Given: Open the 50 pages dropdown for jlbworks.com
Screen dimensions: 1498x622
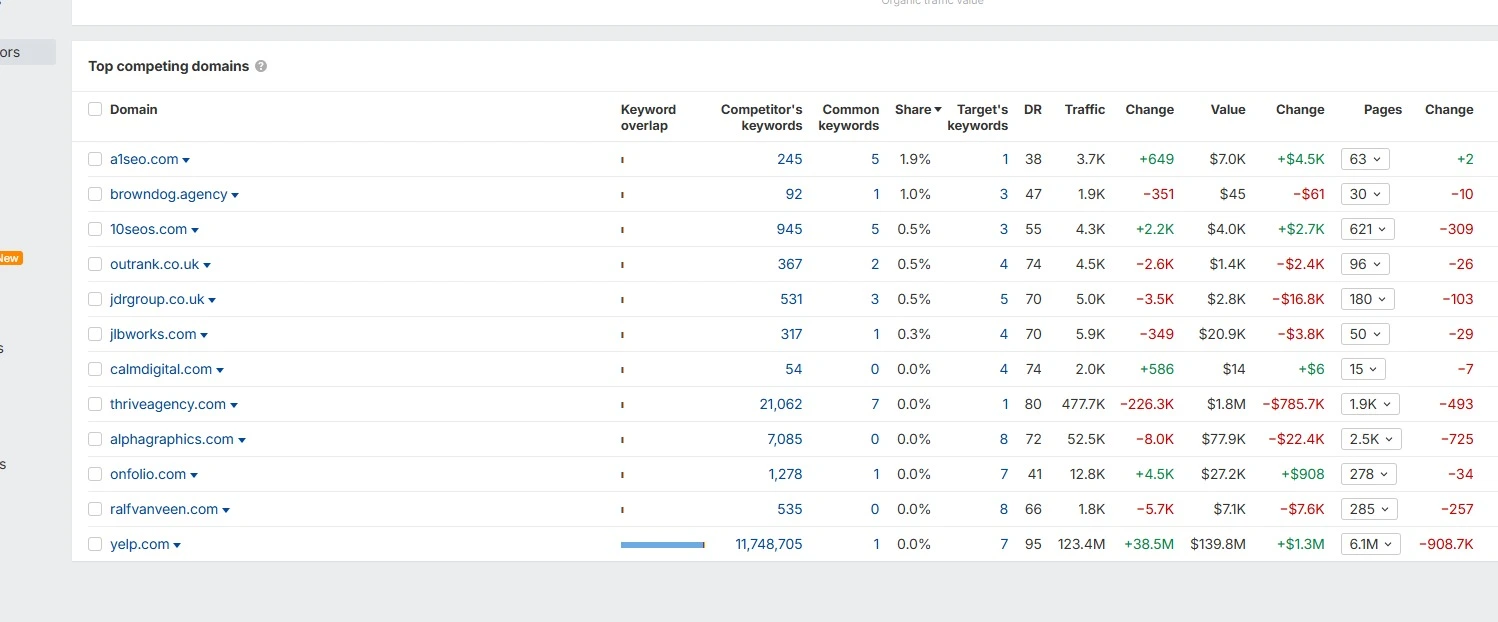Looking at the screenshot, I should (x=1365, y=334).
